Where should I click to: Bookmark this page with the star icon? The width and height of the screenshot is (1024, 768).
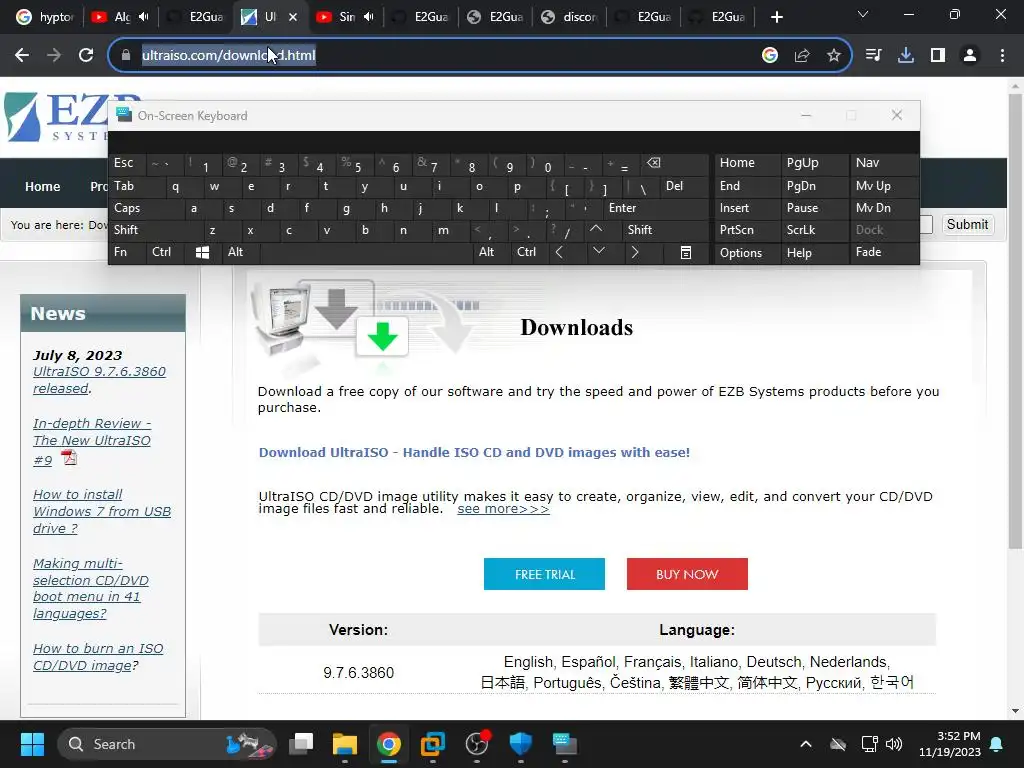click(833, 56)
